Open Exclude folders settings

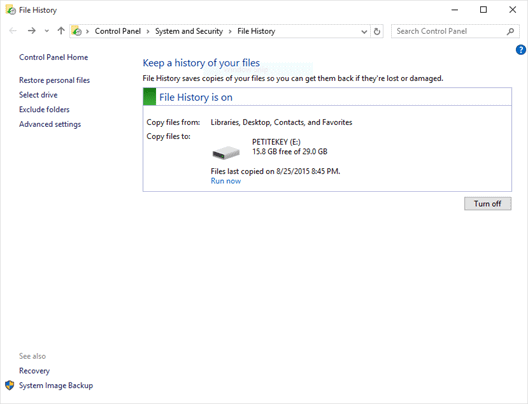click(44, 109)
